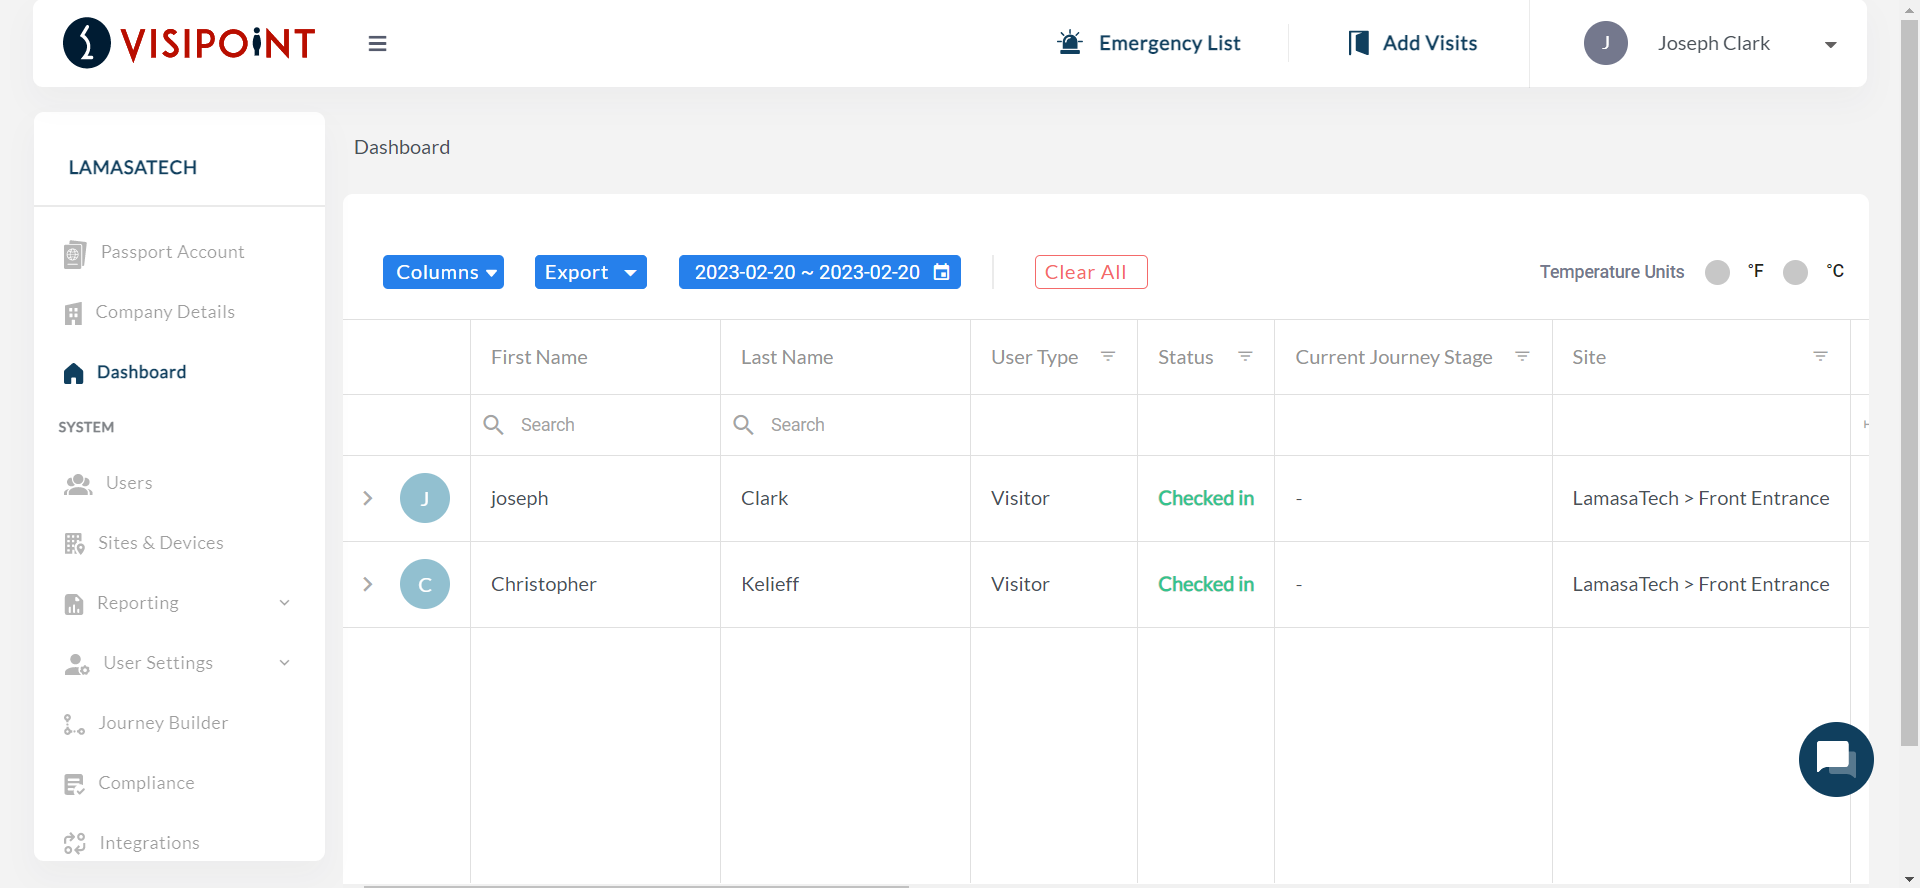Filter the Site column
The image size is (1920, 888).
pos(1820,357)
